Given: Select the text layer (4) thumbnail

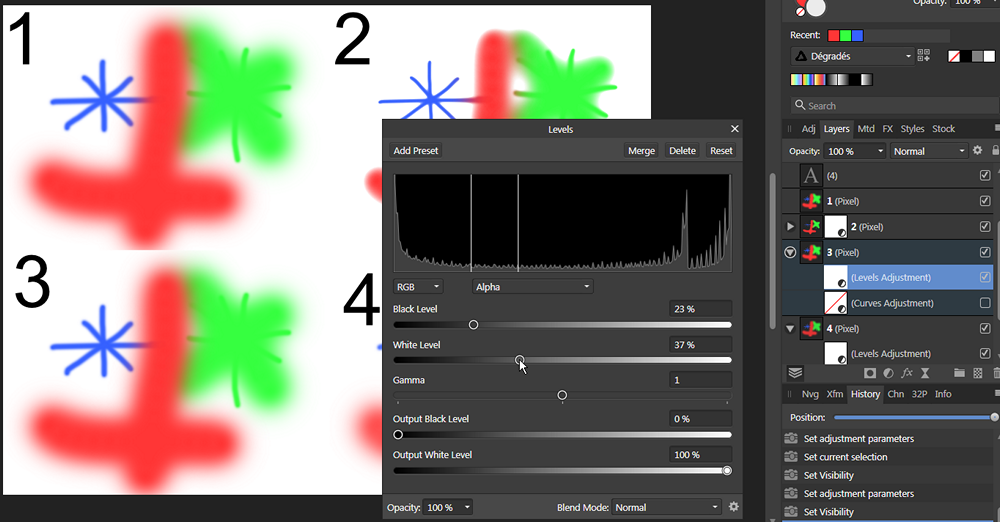Looking at the screenshot, I should coord(811,175).
